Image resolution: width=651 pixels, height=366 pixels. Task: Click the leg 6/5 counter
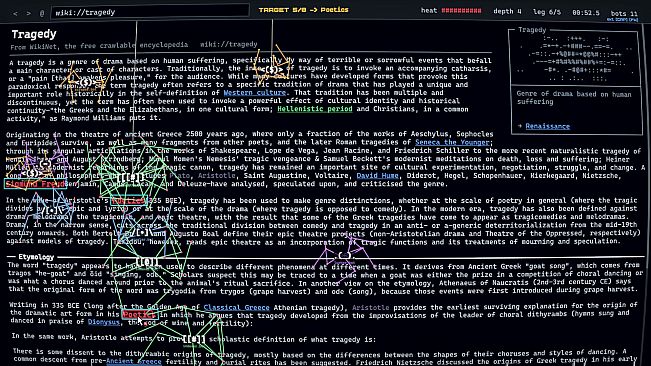click(x=547, y=12)
